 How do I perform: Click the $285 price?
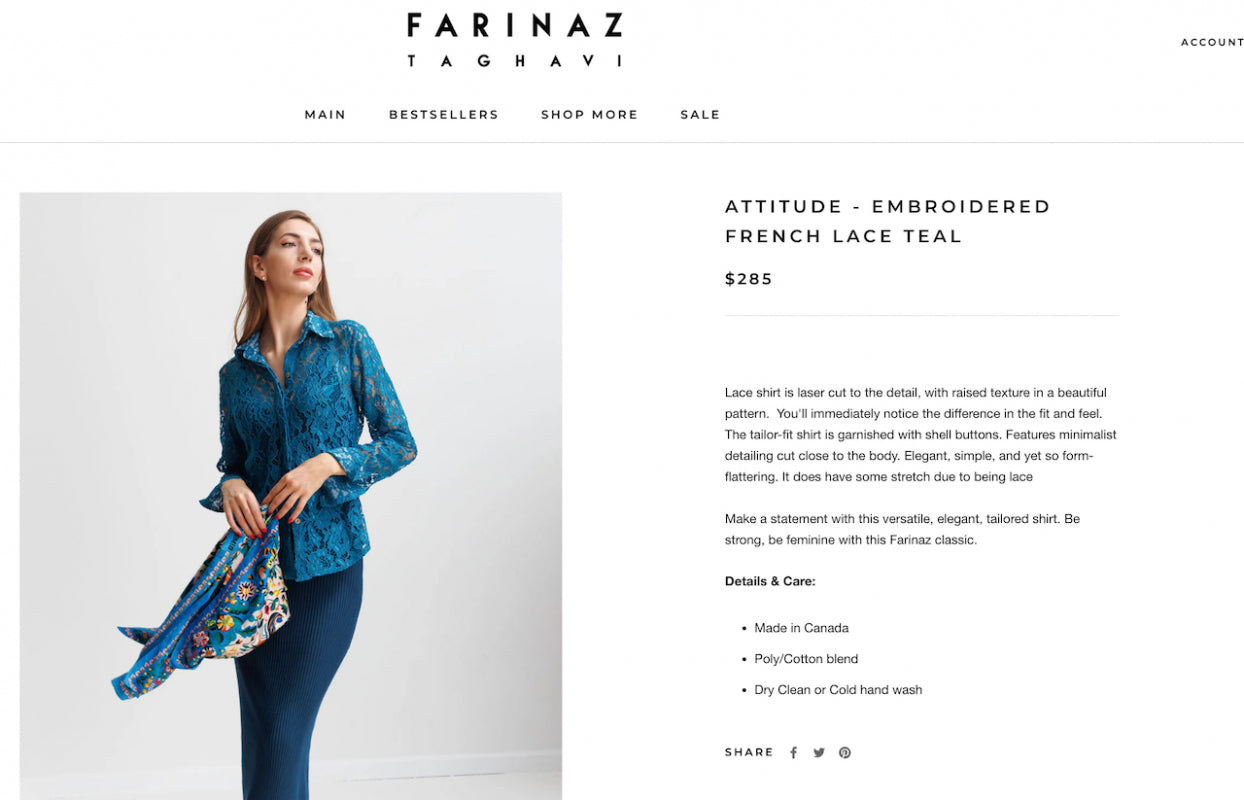click(x=749, y=279)
